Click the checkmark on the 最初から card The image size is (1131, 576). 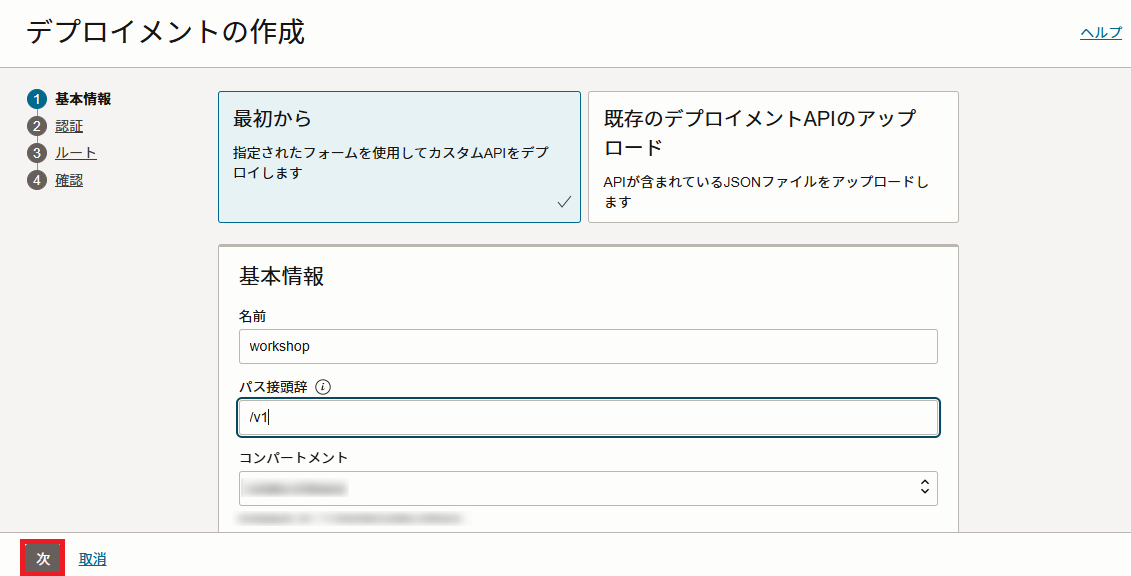[x=564, y=202]
